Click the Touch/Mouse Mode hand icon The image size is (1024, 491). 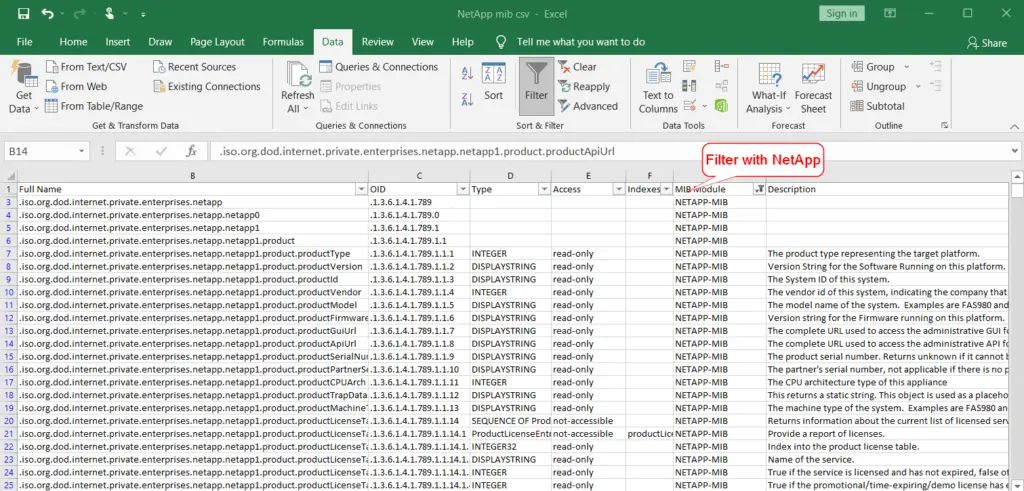click(x=111, y=14)
